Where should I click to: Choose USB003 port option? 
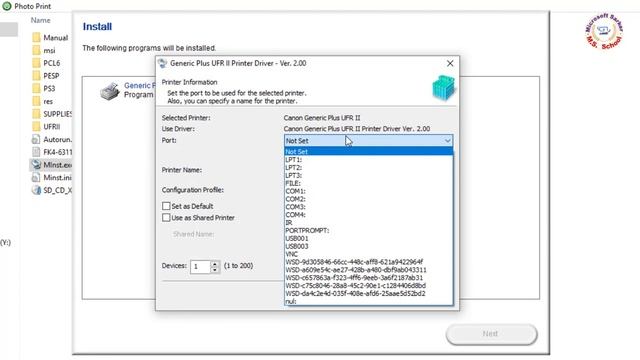(x=369, y=246)
